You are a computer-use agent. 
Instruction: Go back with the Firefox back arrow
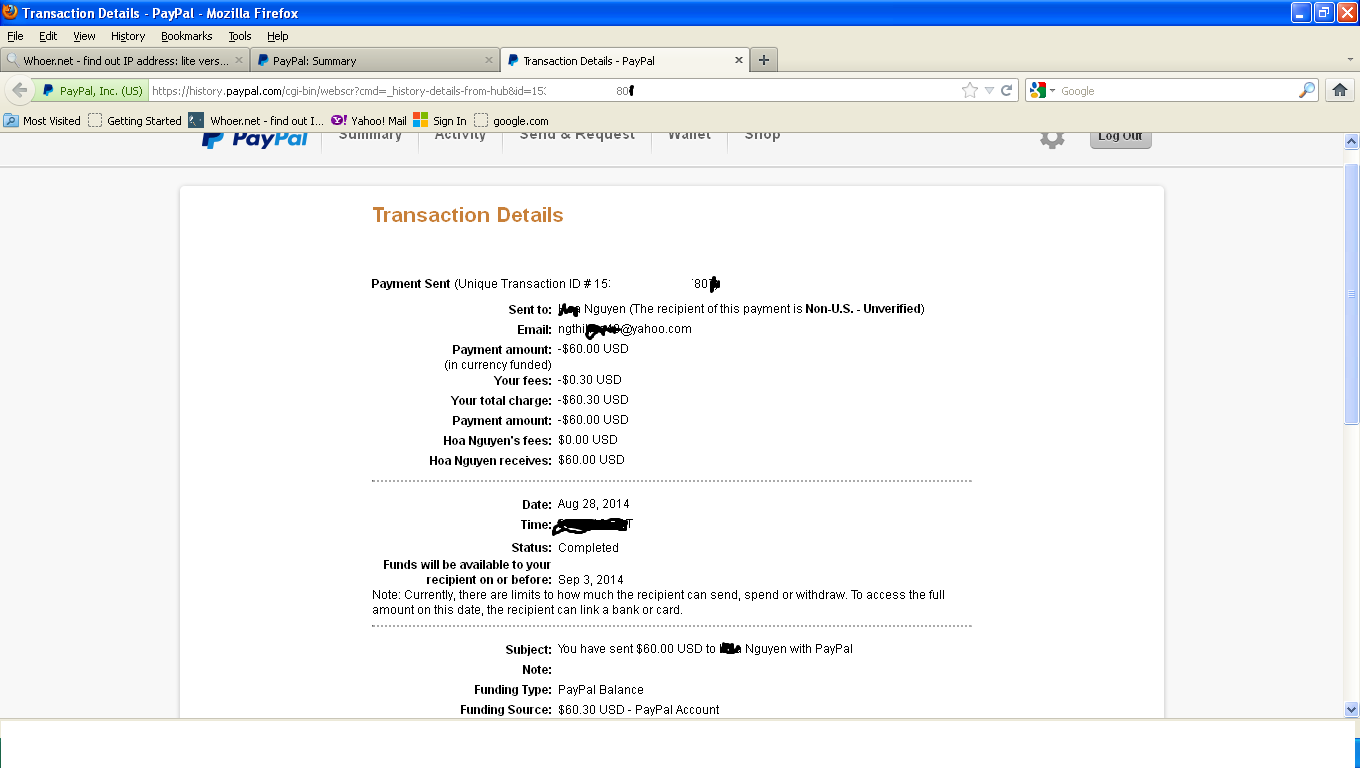(20, 90)
